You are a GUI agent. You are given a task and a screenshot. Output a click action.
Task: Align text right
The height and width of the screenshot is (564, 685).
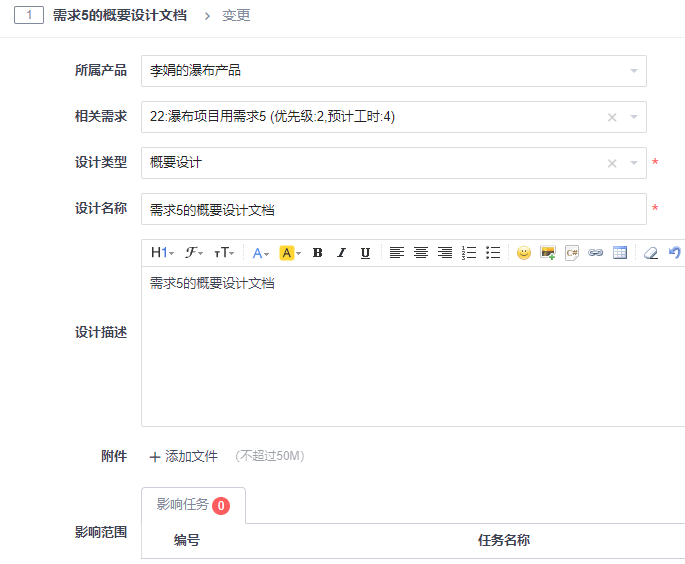pos(445,253)
